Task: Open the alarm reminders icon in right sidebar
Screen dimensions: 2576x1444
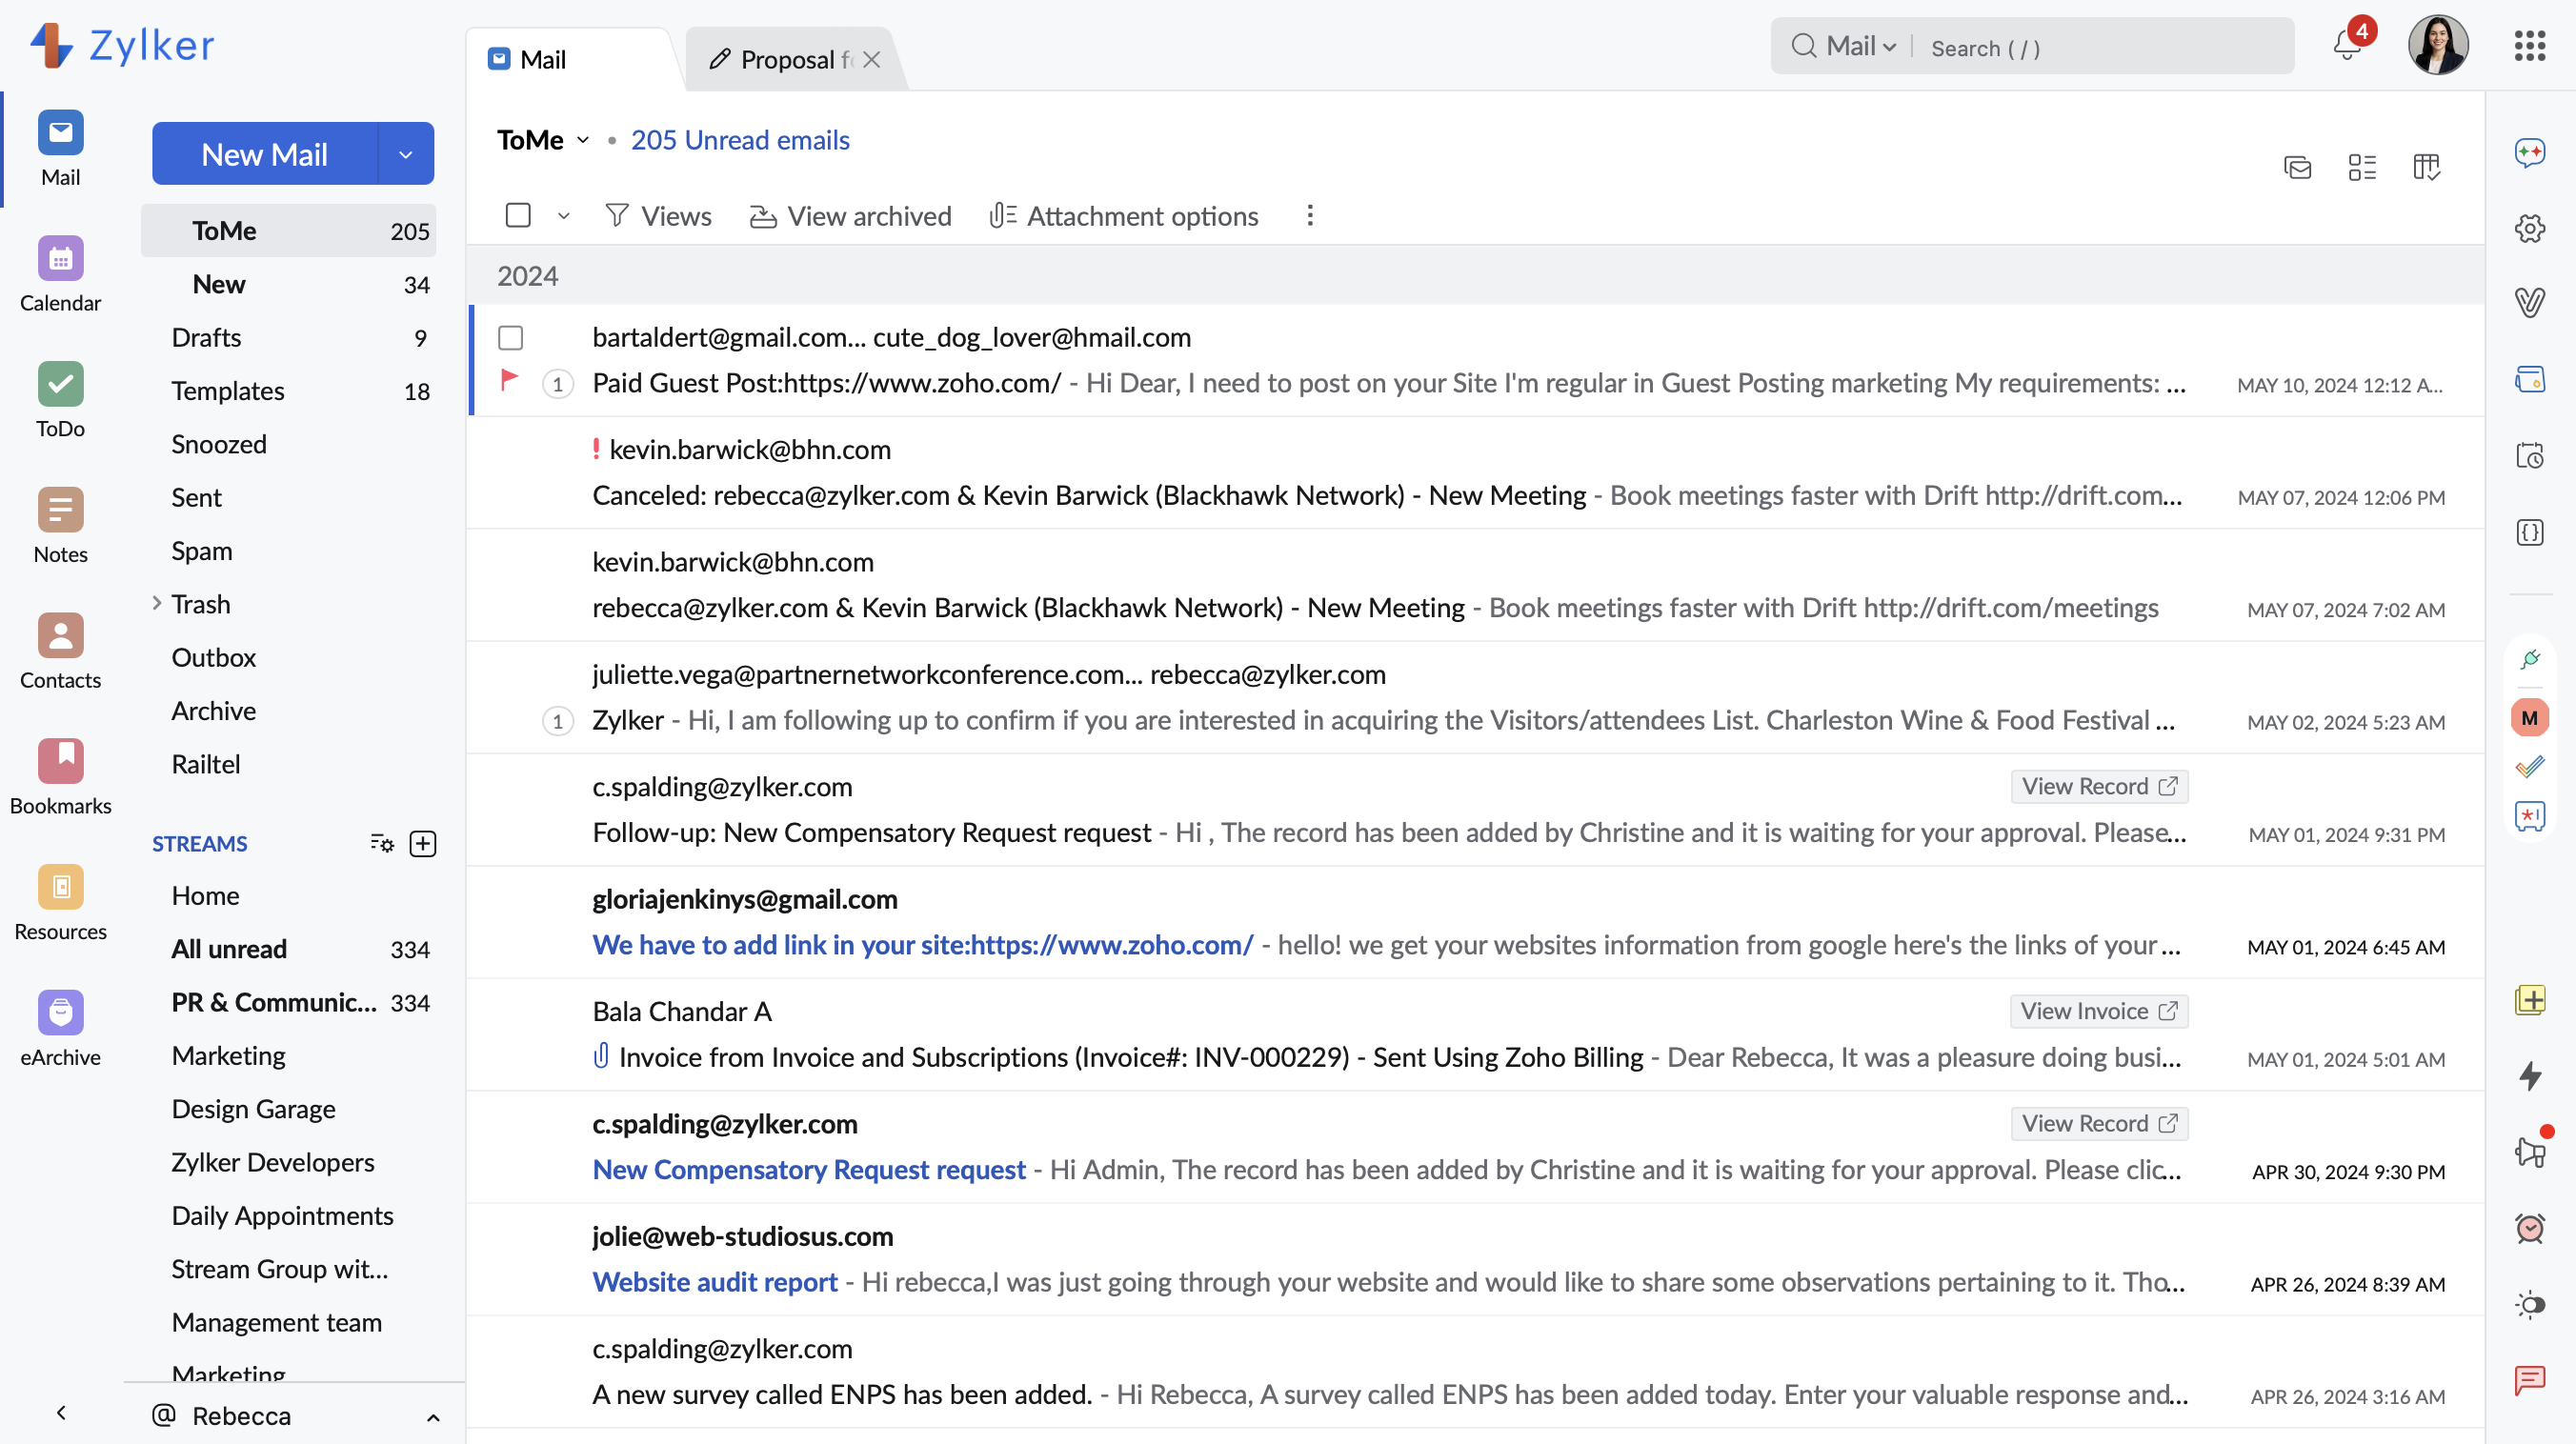Action: pyautogui.click(x=2529, y=1228)
